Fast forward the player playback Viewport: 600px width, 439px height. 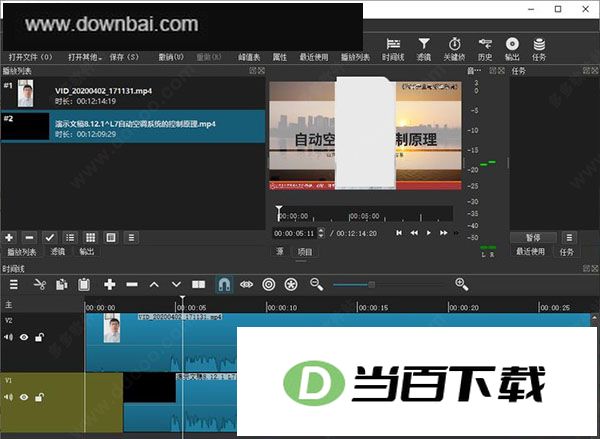(x=443, y=233)
